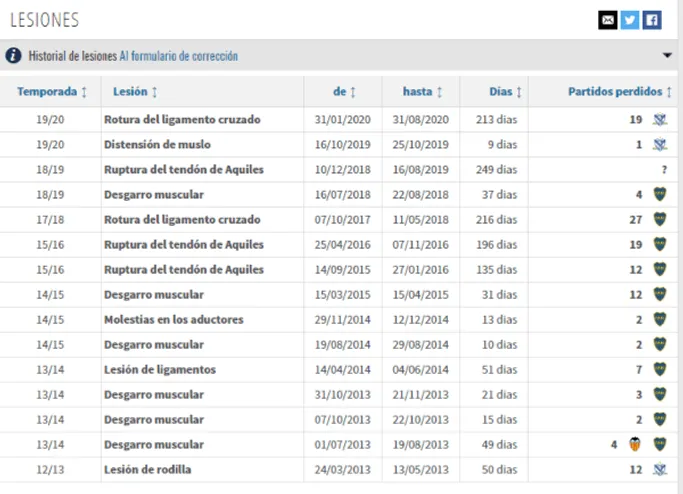Click club crest in 24/03/2013 Lesión de rodilla row
Image resolution: width=683 pixels, height=494 pixels.
[658, 469]
